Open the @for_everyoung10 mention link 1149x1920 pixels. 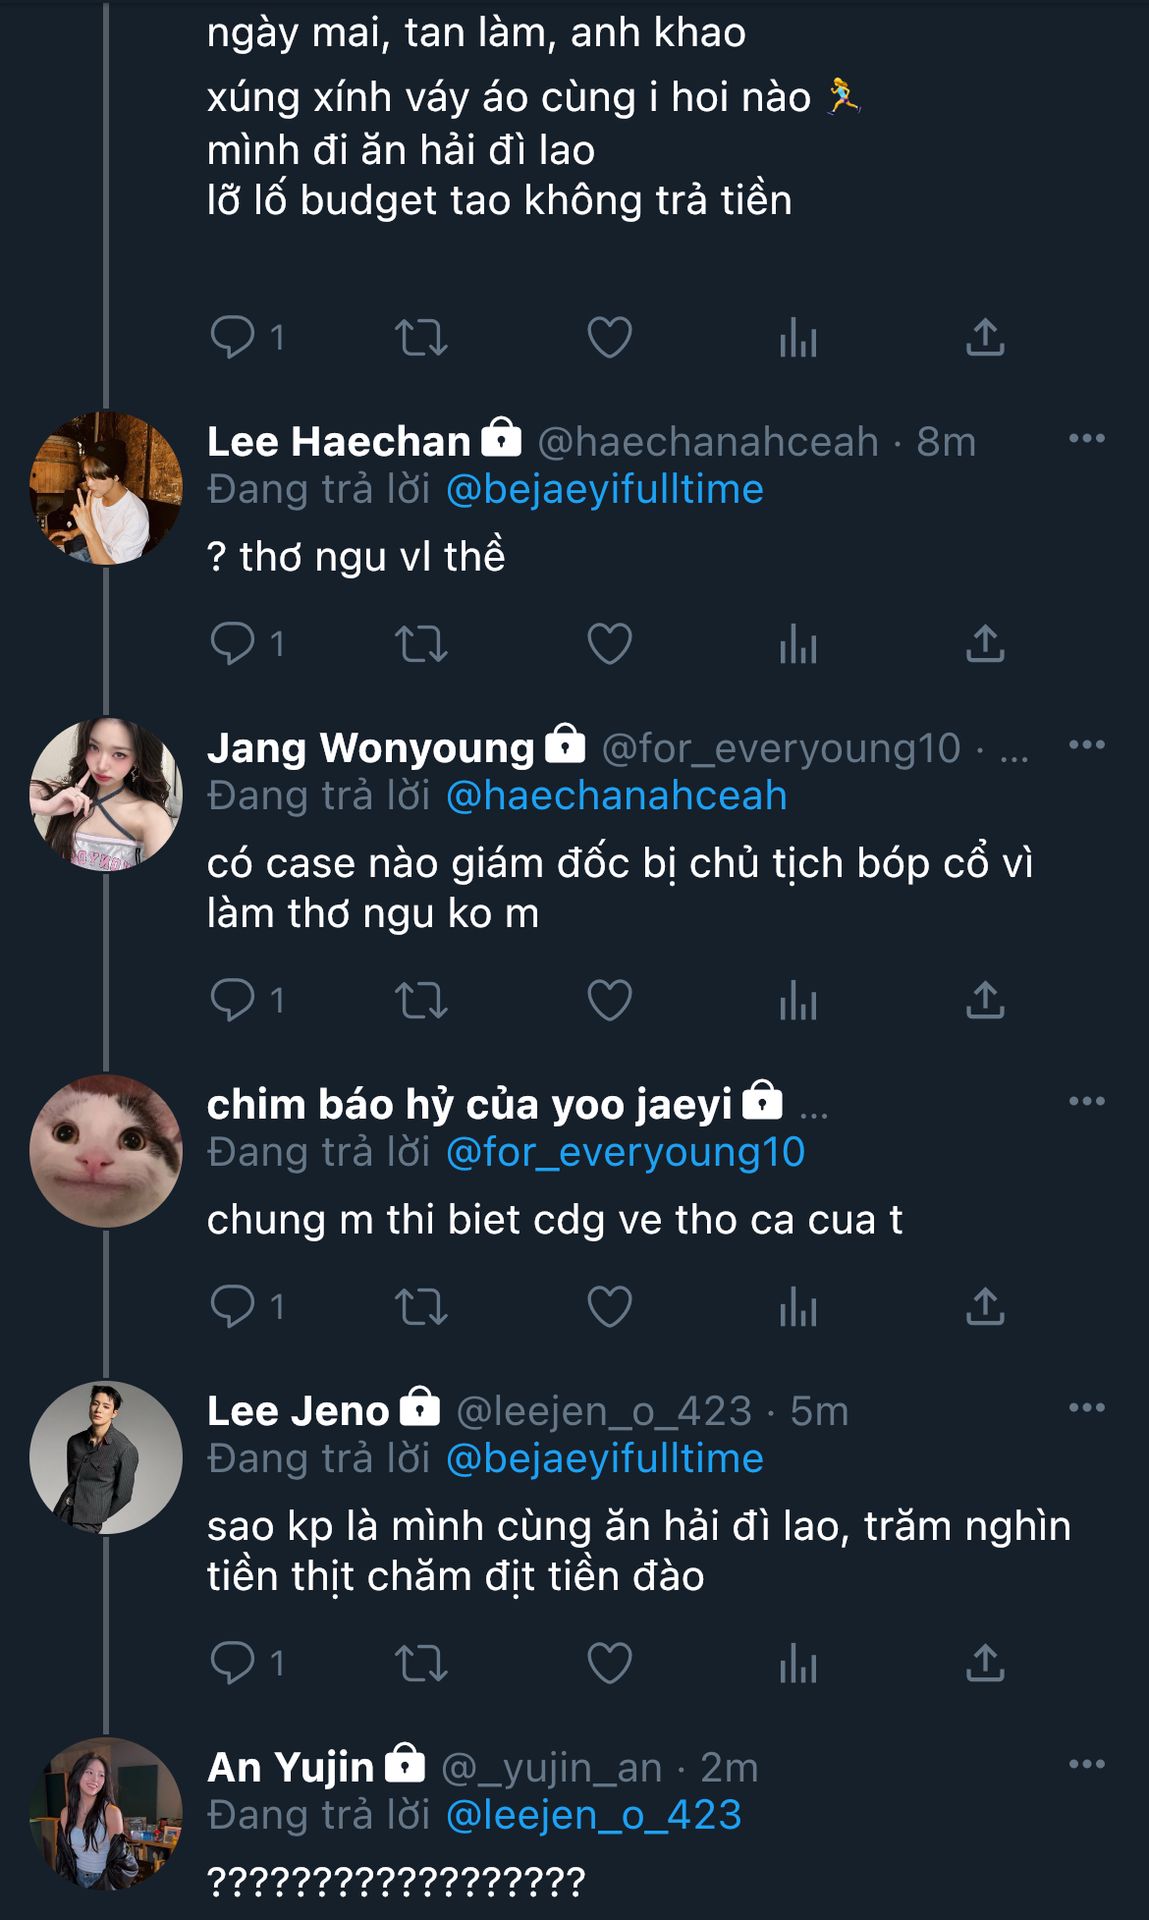click(x=625, y=1152)
